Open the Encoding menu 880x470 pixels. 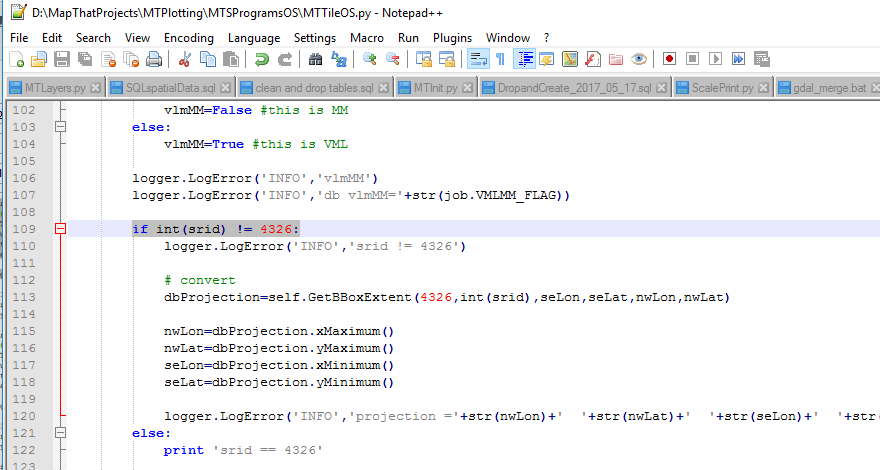tap(189, 38)
